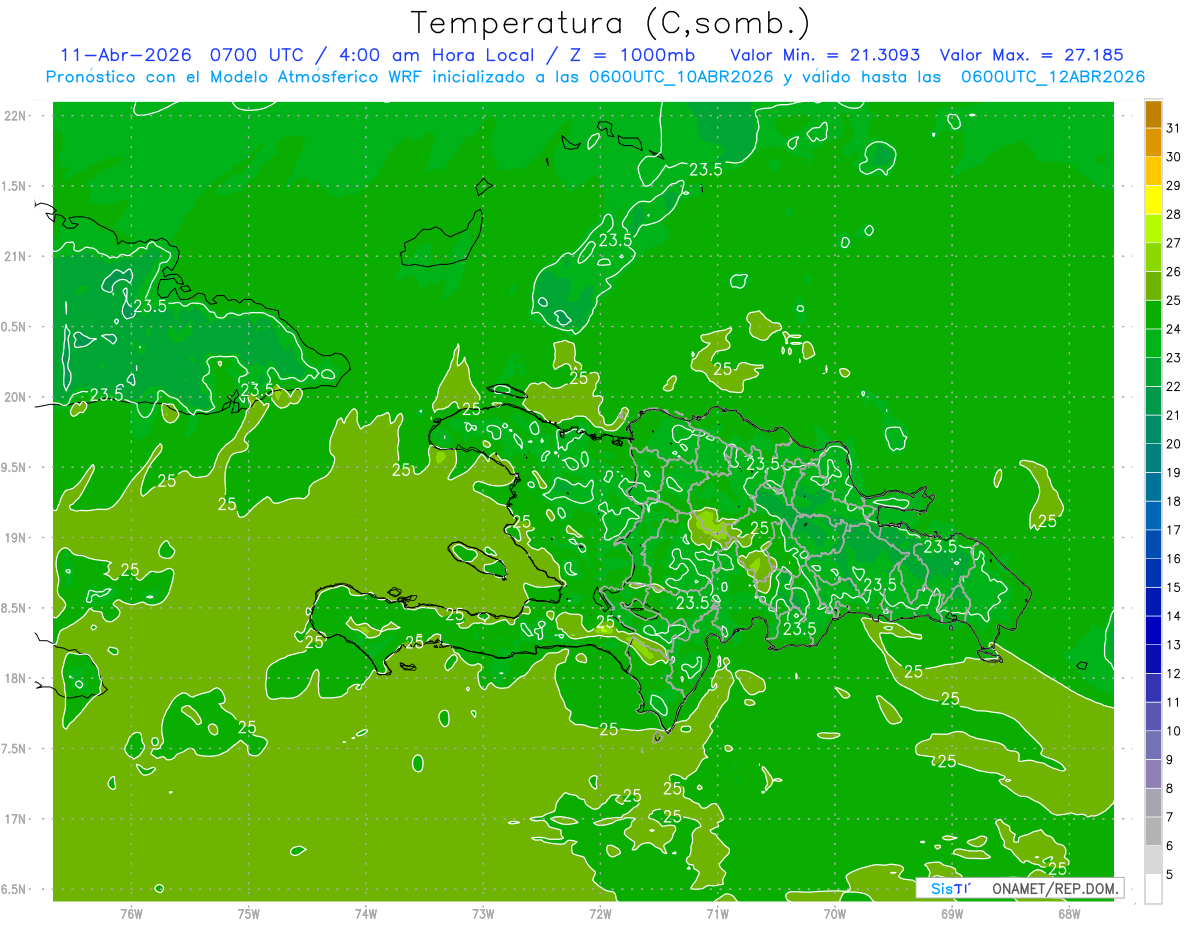Click the 68W longitude axis label
The width and height of the screenshot is (1200, 927).
(1068, 913)
